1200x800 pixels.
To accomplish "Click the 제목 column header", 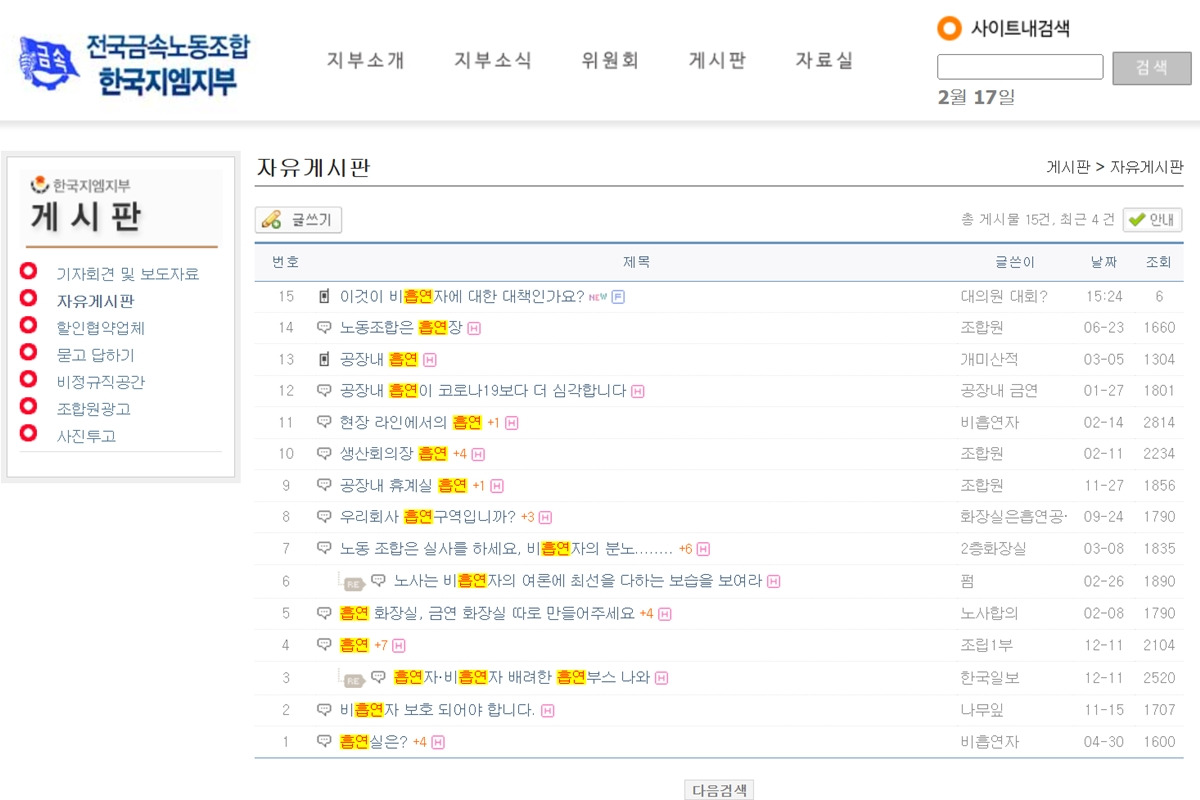I will 637,262.
